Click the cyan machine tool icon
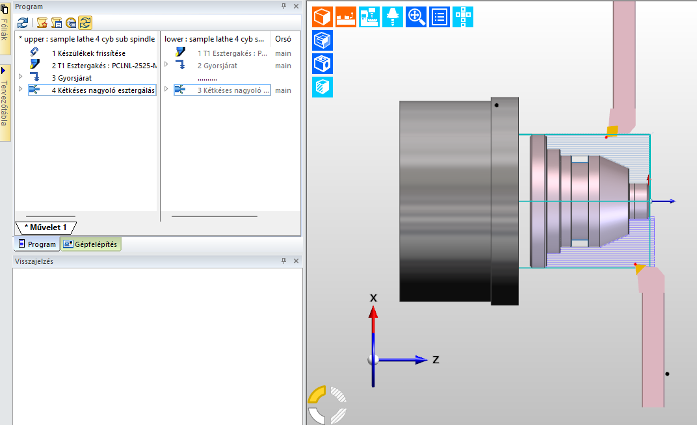699x426 pixels. (x=369, y=17)
